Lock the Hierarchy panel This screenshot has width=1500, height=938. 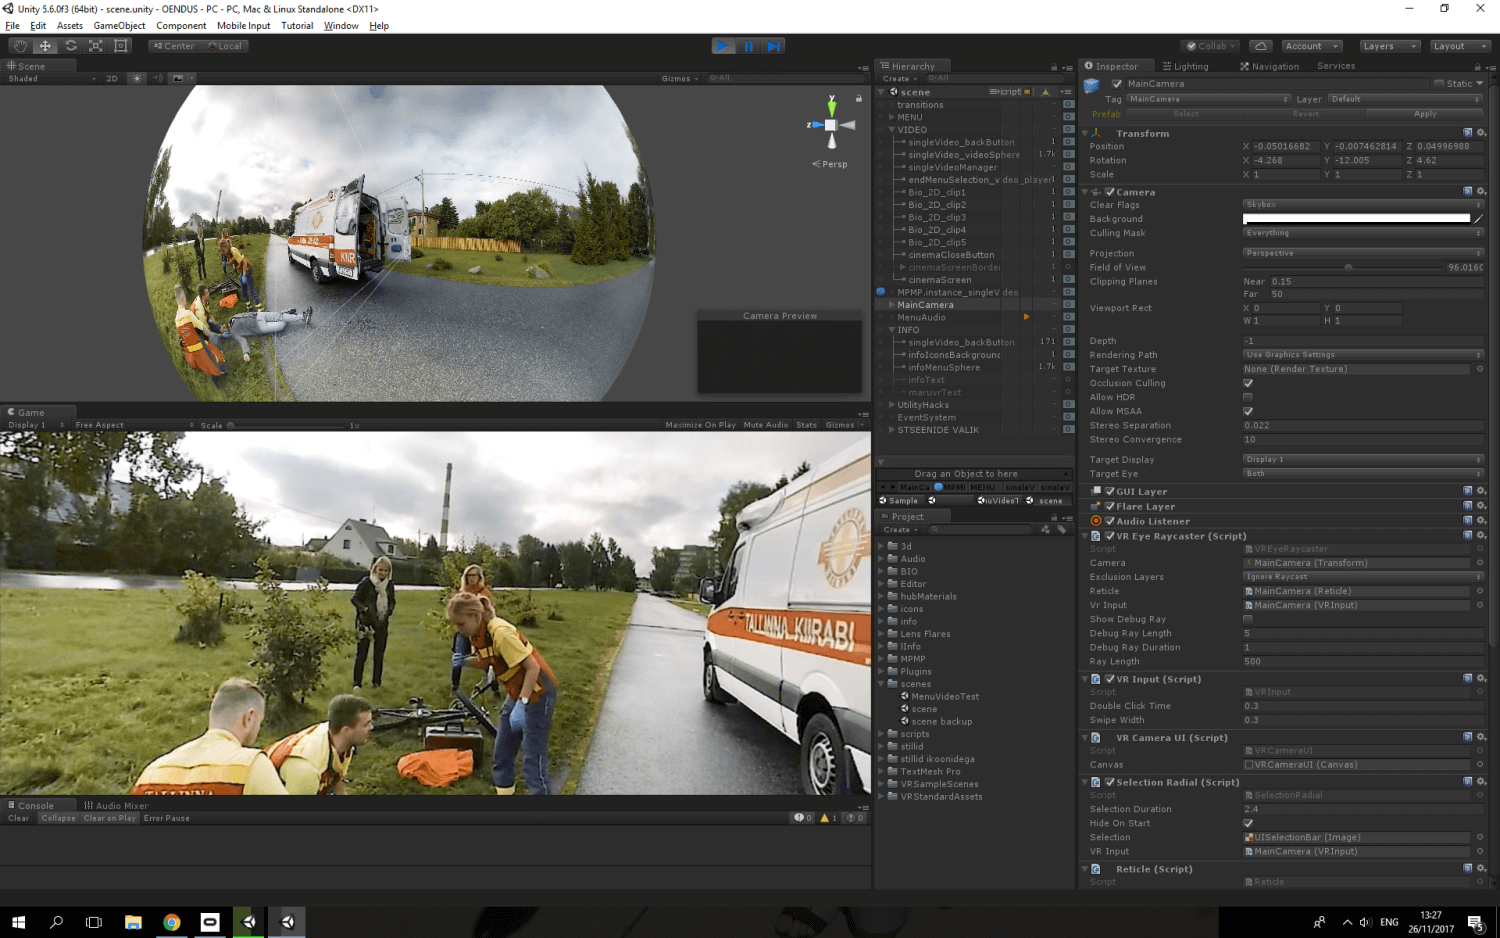tap(1053, 67)
